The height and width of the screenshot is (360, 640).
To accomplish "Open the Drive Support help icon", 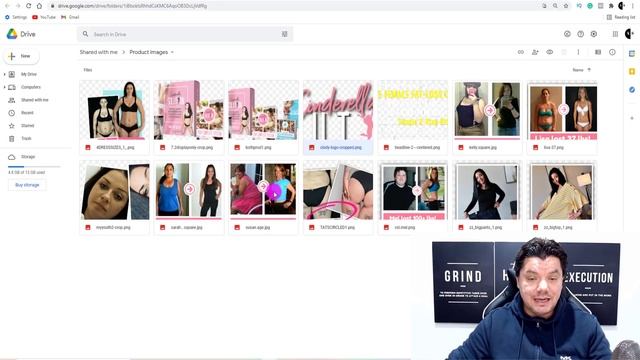I will [x=580, y=34].
